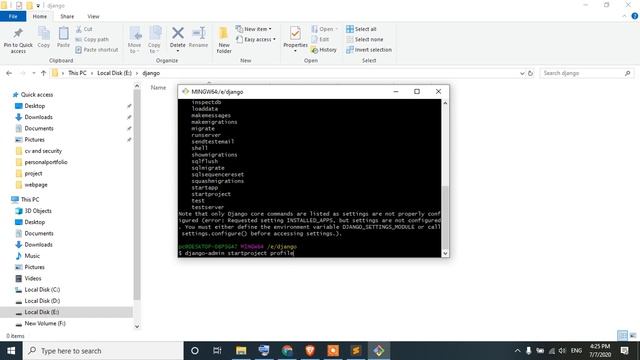Screen dimensions: 640x360
Task: Switch to large icons view button
Action: (633, 336)
